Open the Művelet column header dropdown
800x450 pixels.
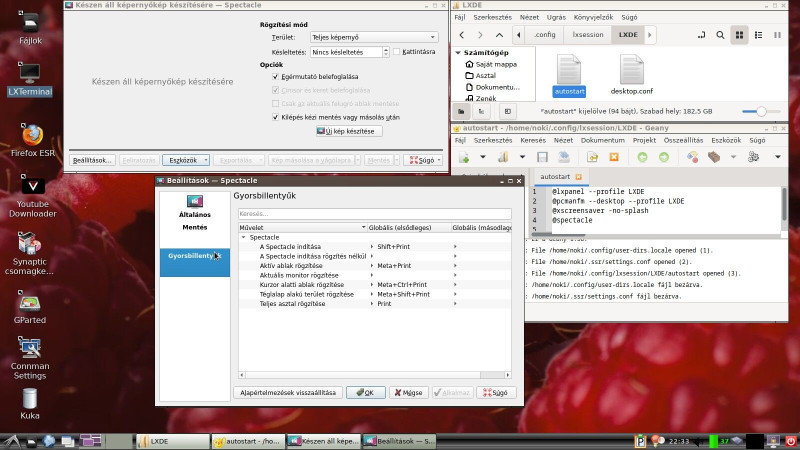point(364,228)
